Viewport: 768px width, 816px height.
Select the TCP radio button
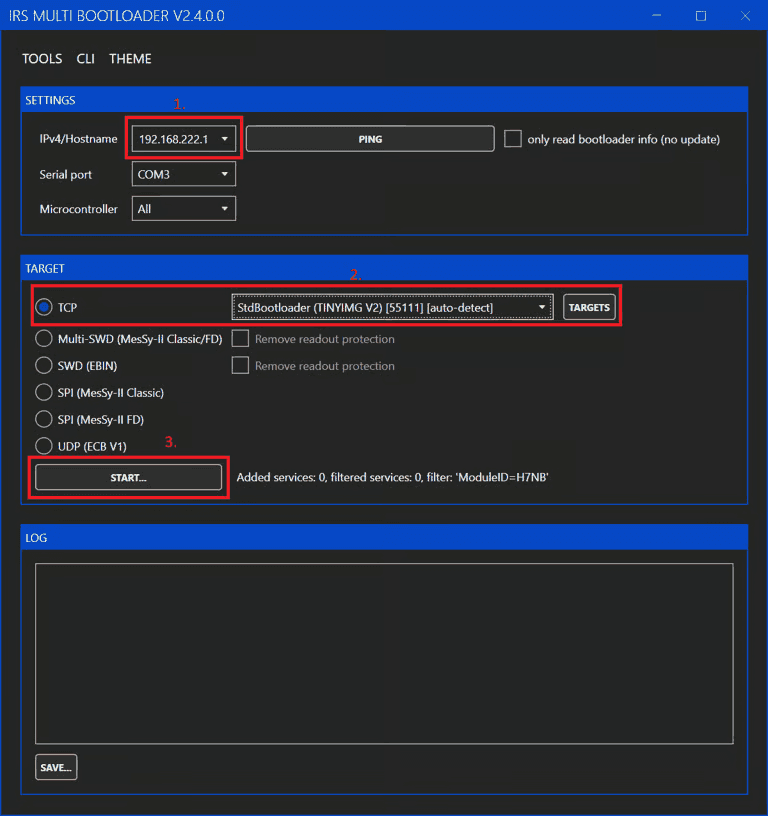point(44,307)
